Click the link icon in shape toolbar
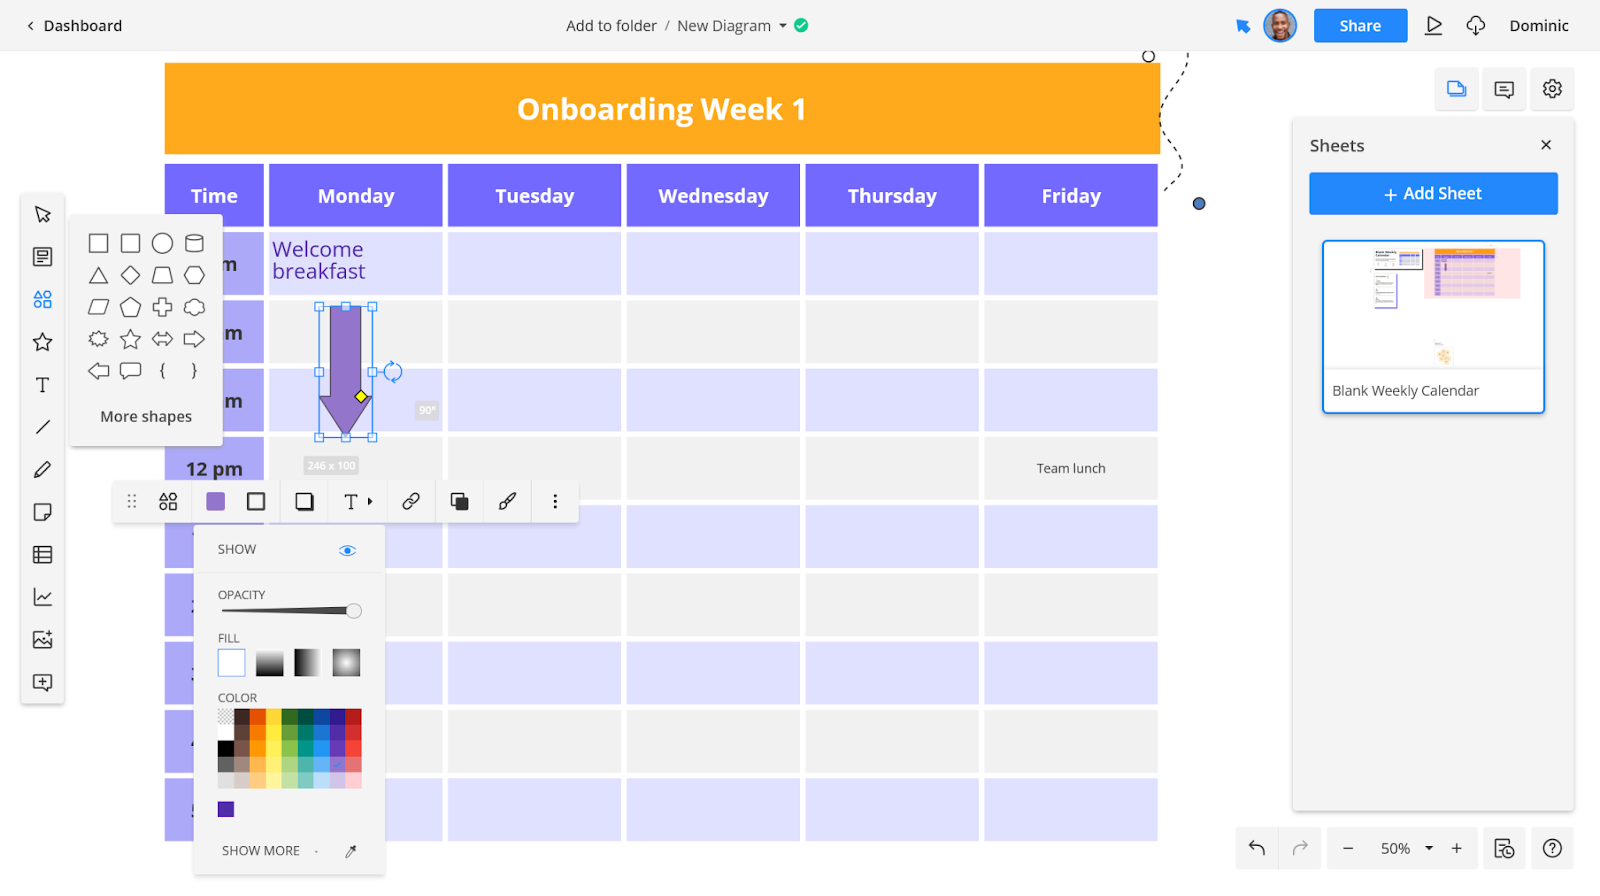Screen dimensions: 1600x896 click(x=411, y=502)
